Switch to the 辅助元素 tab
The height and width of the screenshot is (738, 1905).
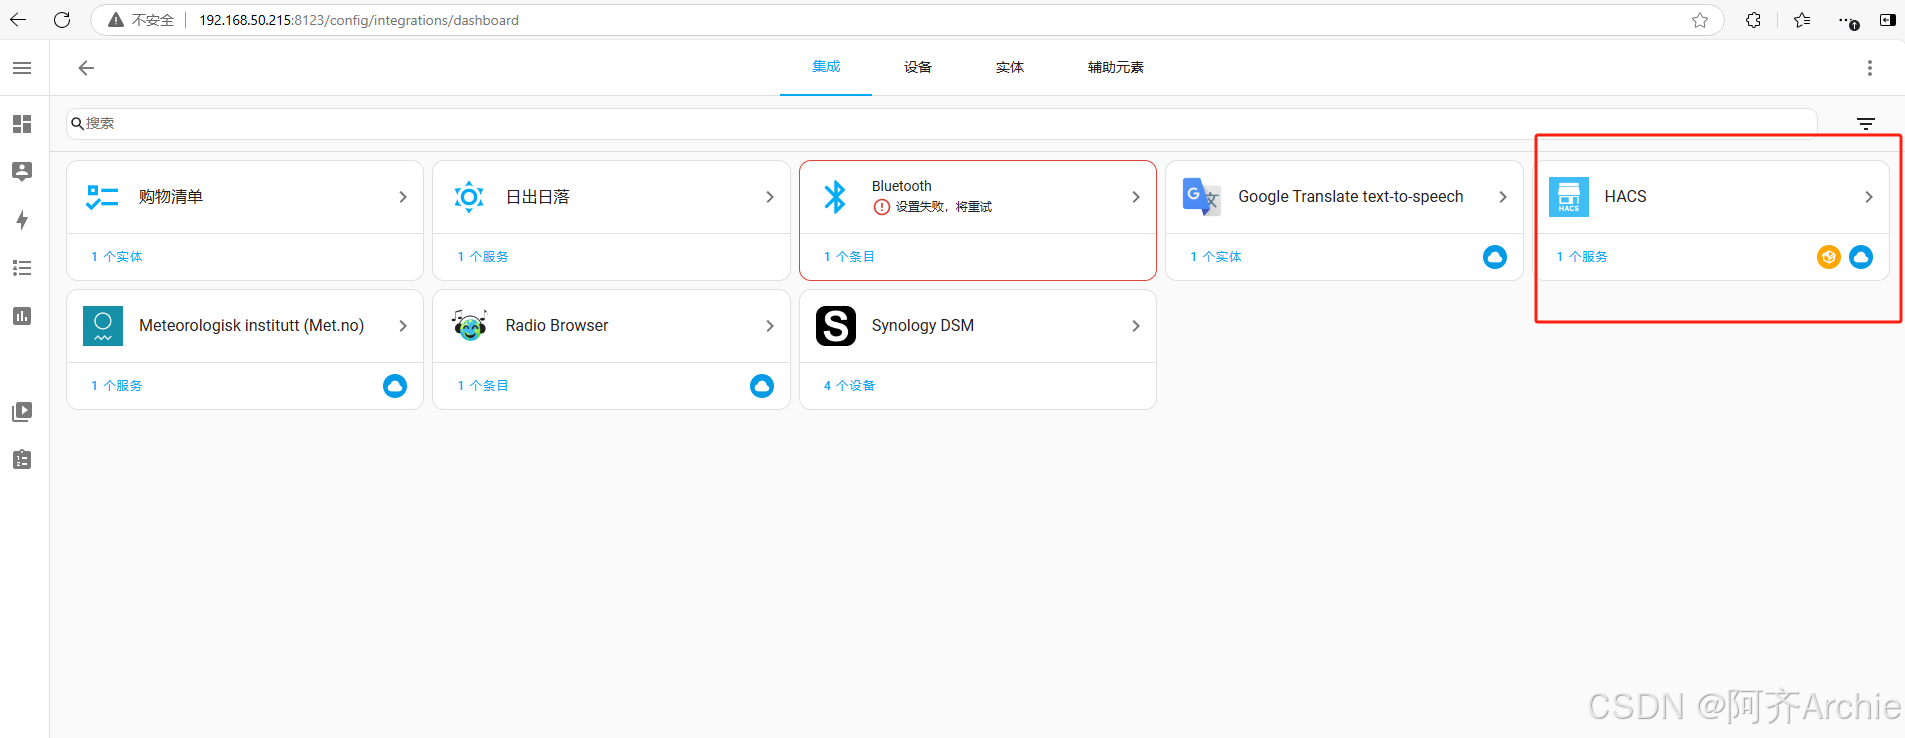(x=1116, y=67)
